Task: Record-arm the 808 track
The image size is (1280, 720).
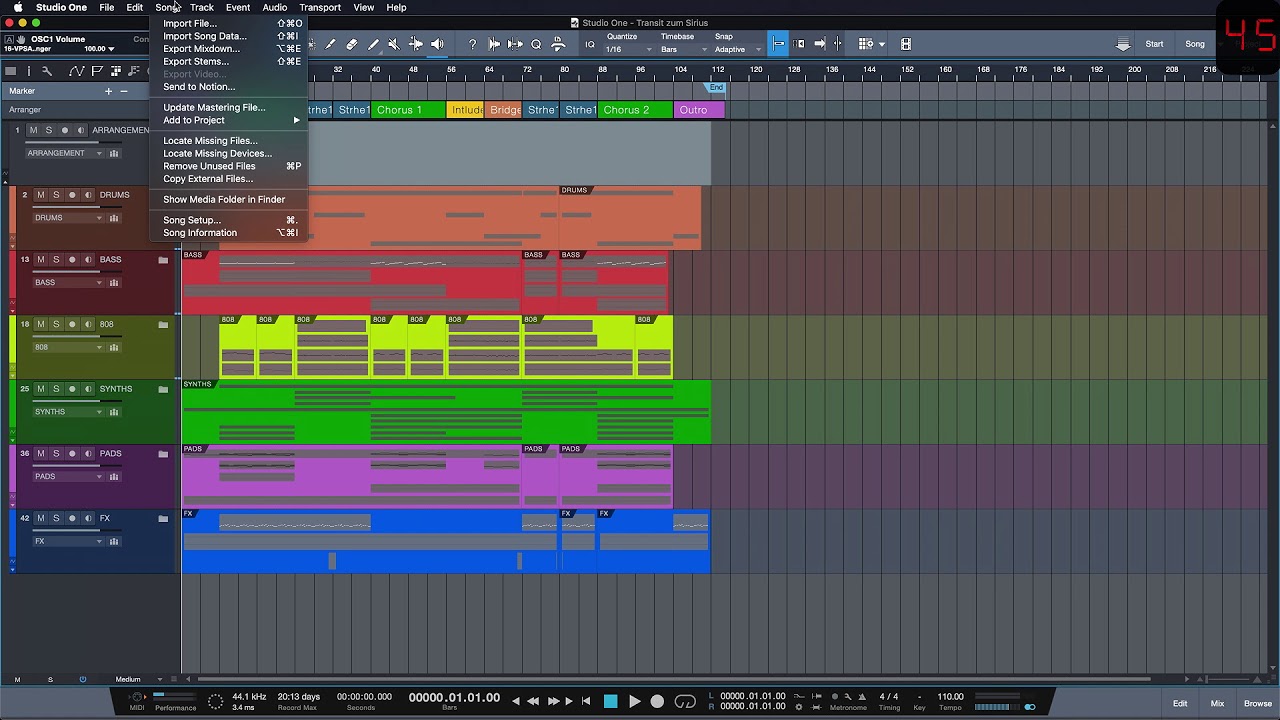Action: [x=72, y=325]
